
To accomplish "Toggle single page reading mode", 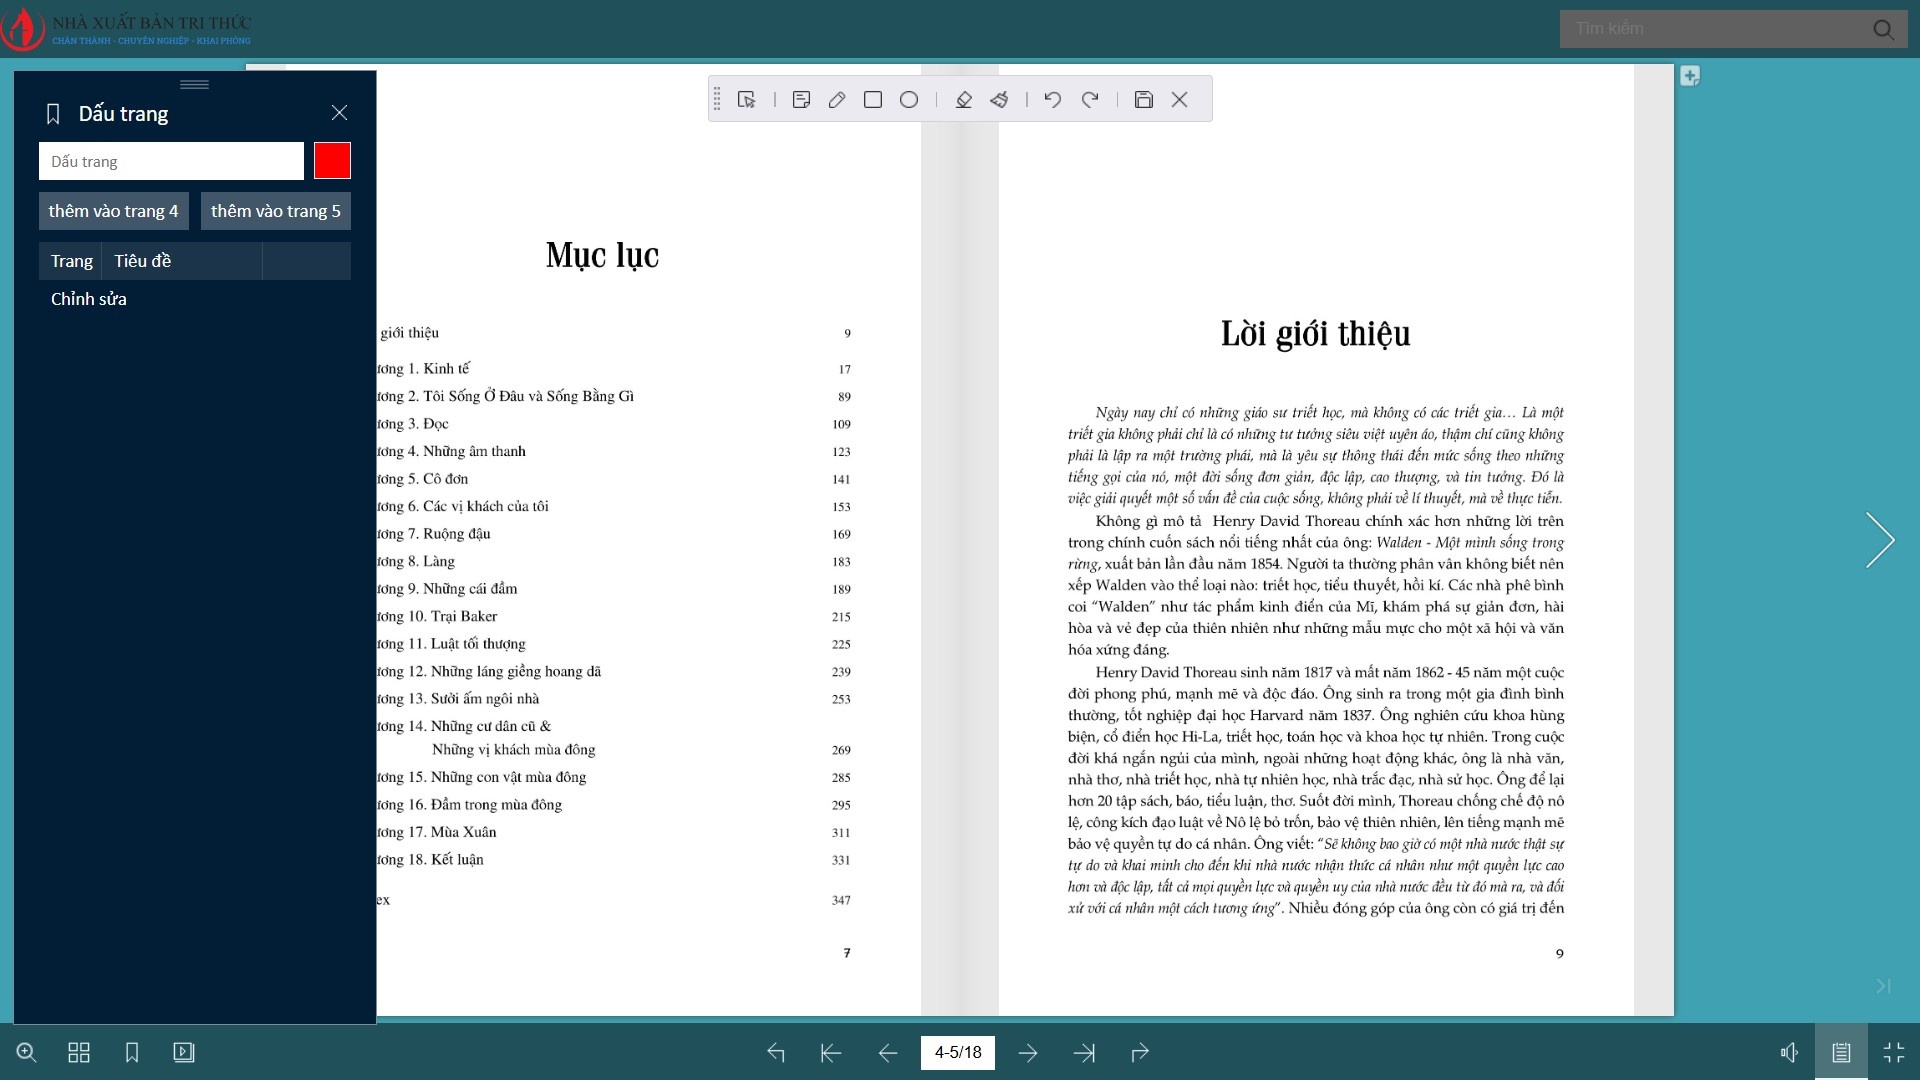I will 1841,1052.
